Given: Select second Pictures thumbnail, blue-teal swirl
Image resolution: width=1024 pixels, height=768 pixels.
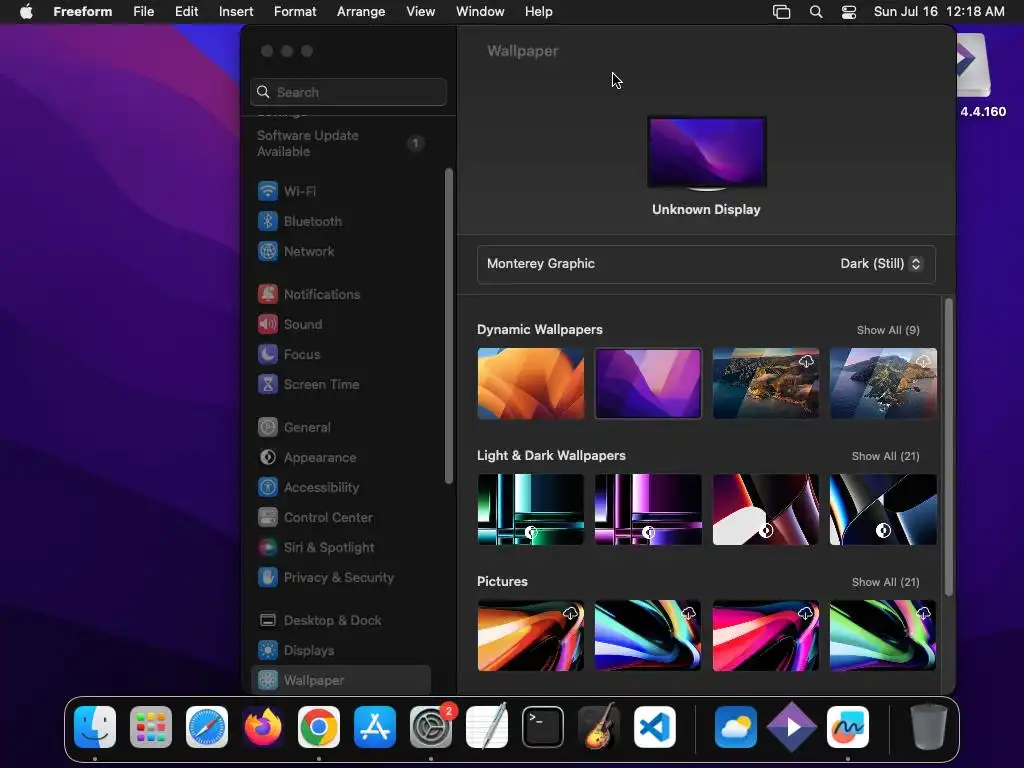Looking at the screenshot, I should pyautogui.click(x=648, y=635).
